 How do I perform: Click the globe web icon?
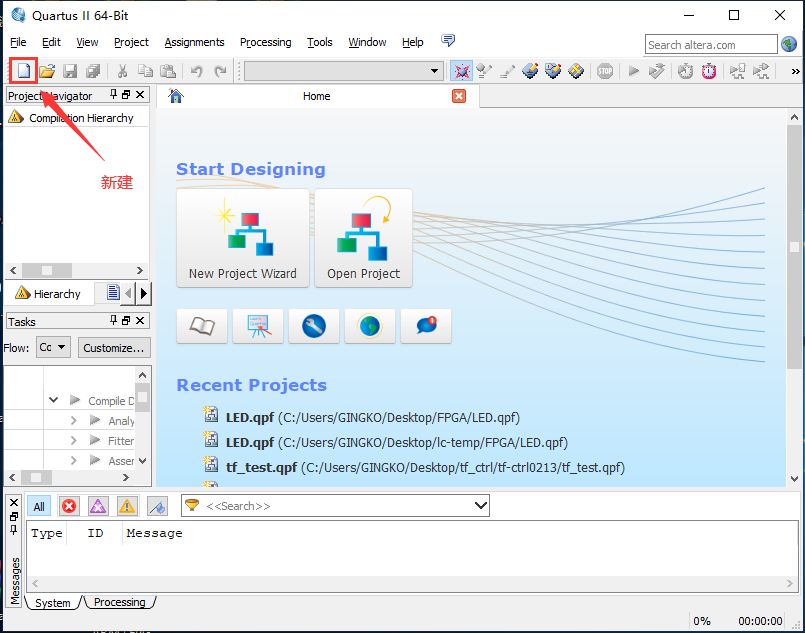370,326
